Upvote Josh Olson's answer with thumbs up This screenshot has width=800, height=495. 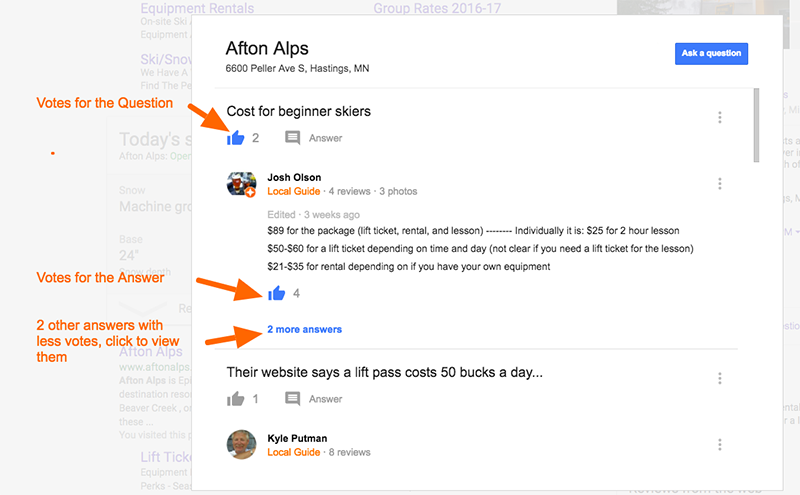[277, 293]
